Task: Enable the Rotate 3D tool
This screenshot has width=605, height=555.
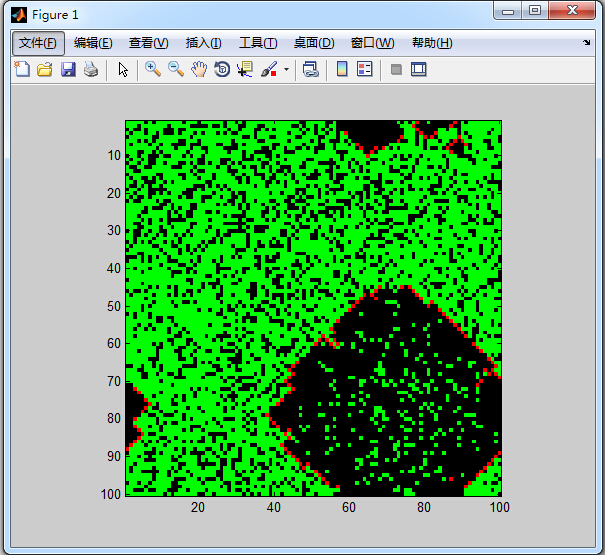Action: pos(222,69)
